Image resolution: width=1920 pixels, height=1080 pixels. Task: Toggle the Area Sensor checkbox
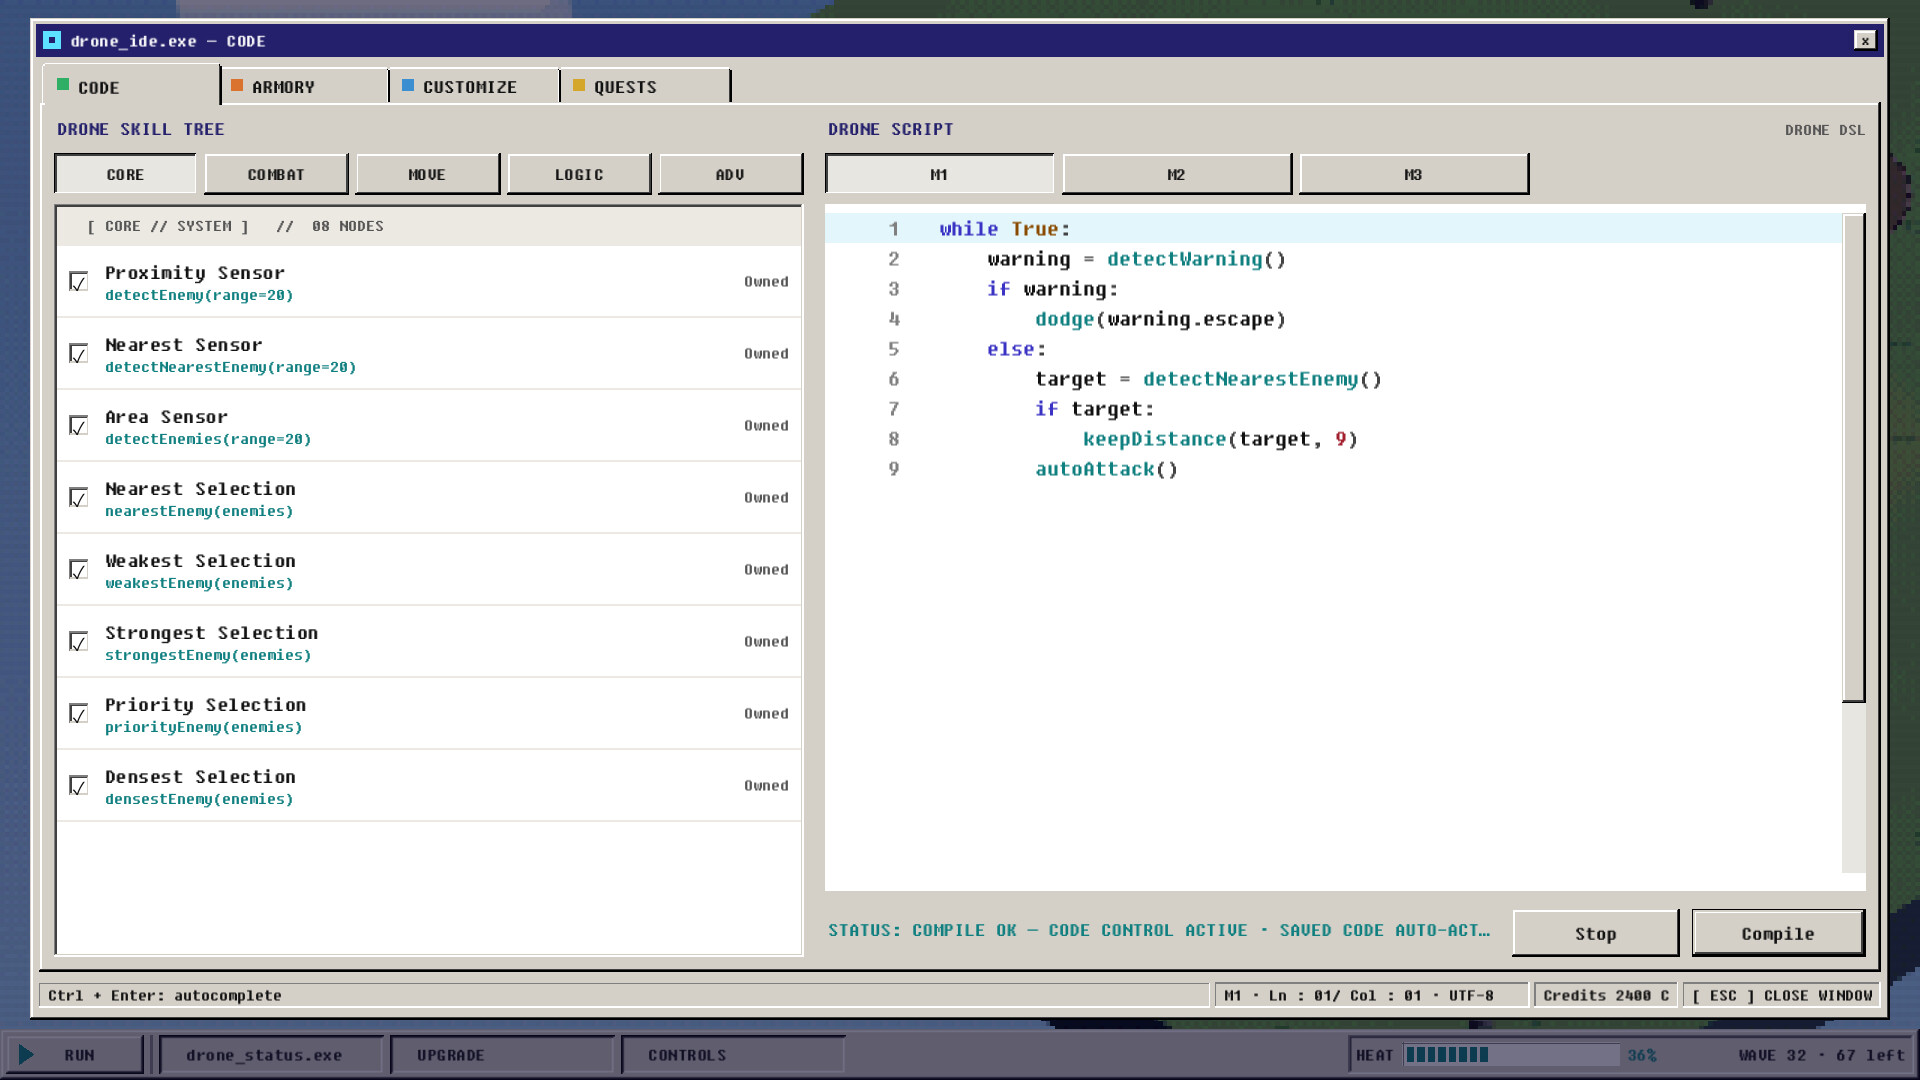pyautogui.click(x=79, y=426)
